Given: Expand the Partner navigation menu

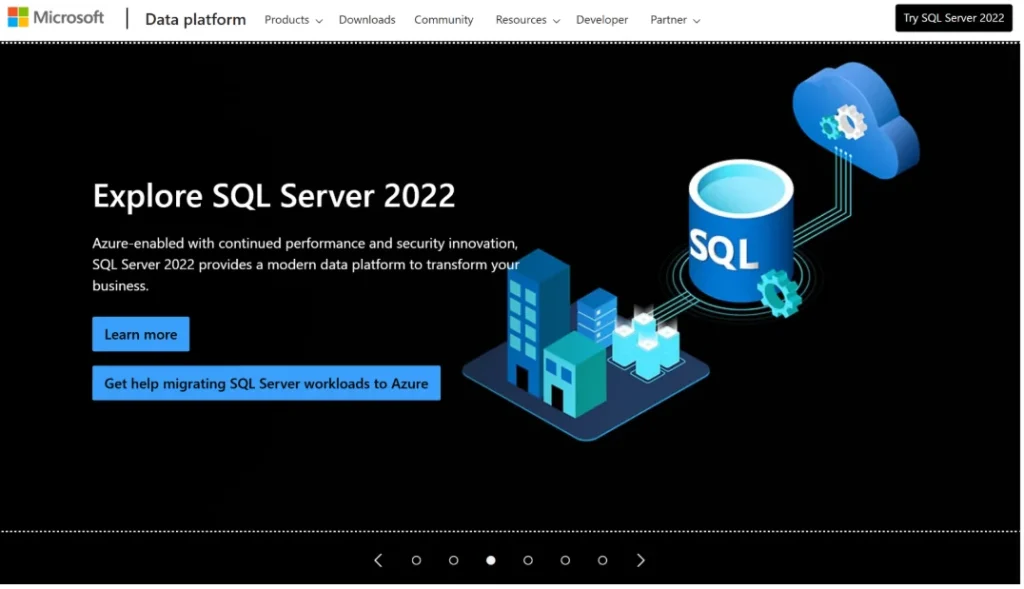Looking at the screenshot, I should click(675, 20).
